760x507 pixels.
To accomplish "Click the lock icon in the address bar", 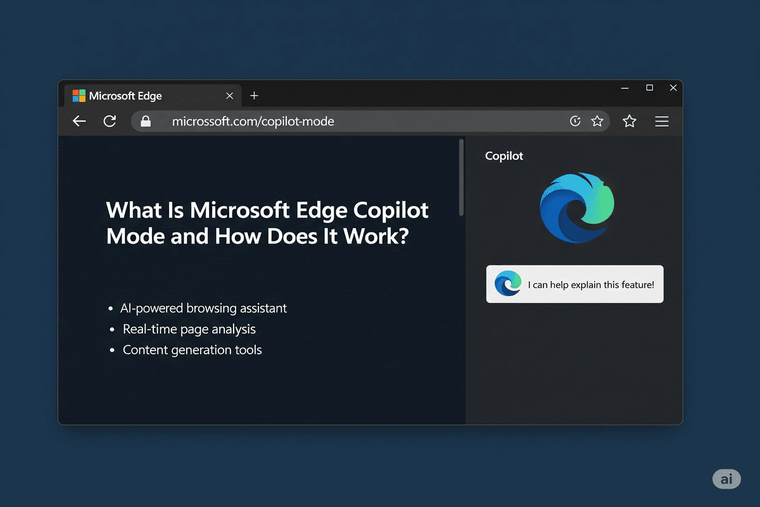I will (x=146, y=121).
